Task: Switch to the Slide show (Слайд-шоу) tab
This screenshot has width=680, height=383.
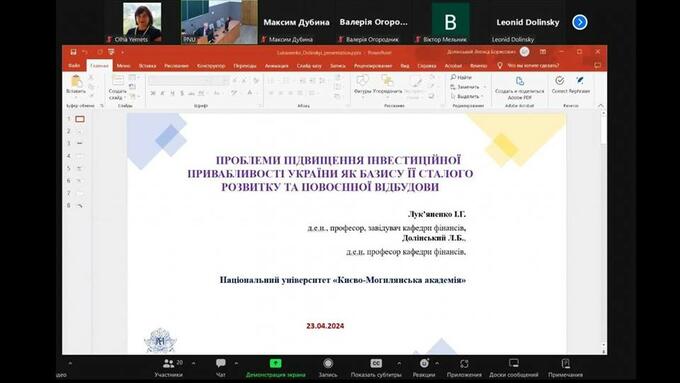Action: (x=309, y=66)
